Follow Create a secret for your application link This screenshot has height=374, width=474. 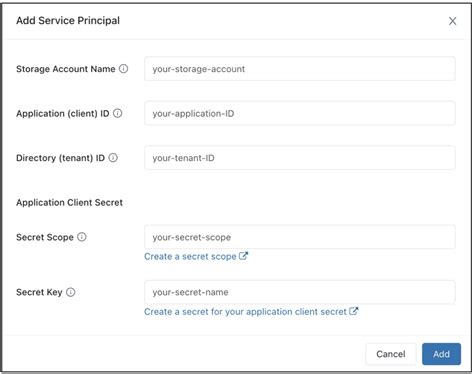(x=245, y=312)
